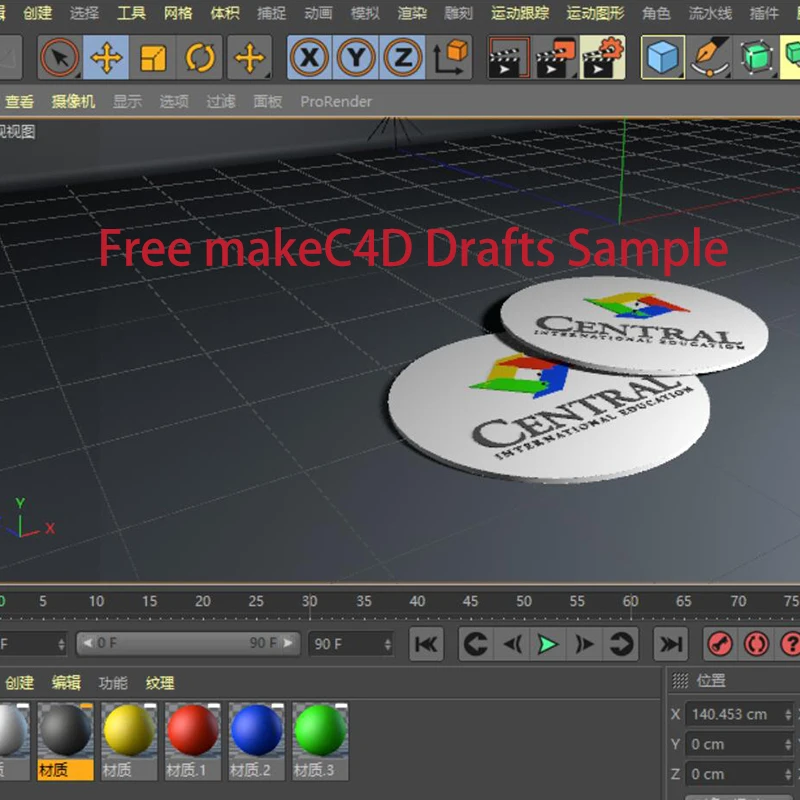
Task: Open the 渲染 menu
Action: pos(412,13)
